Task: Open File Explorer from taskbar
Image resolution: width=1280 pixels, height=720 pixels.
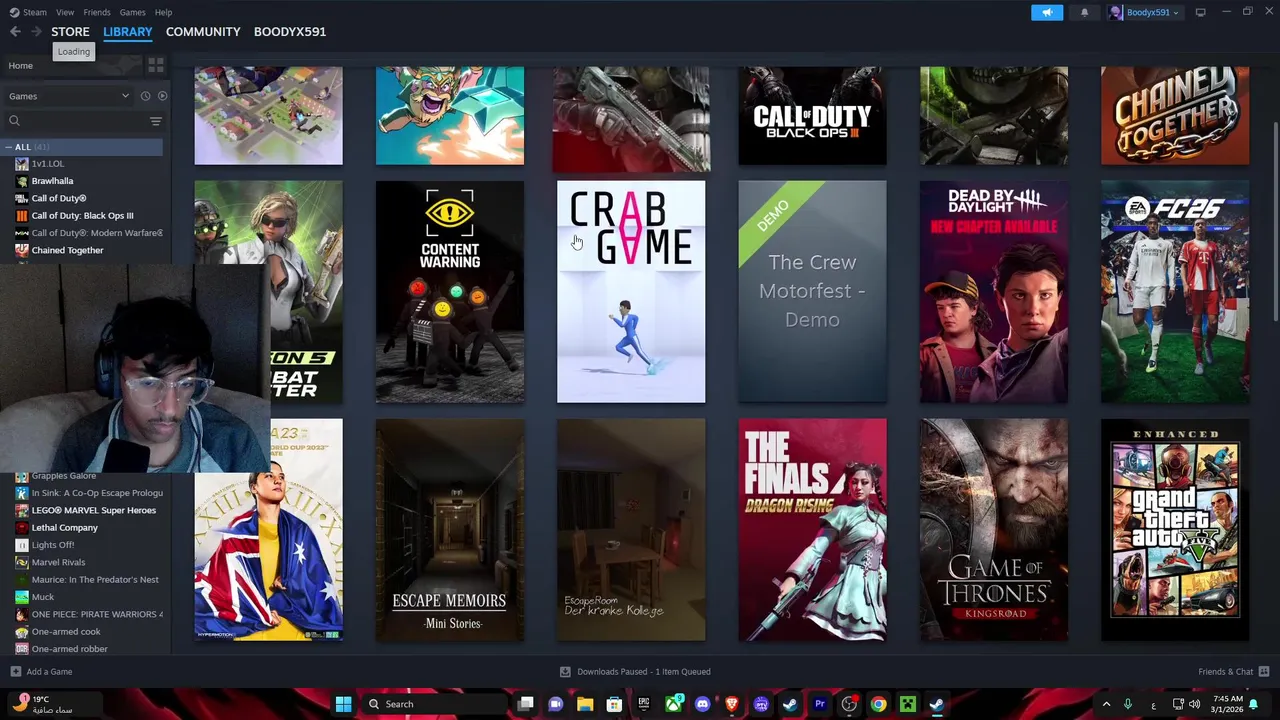Action: 585,704
